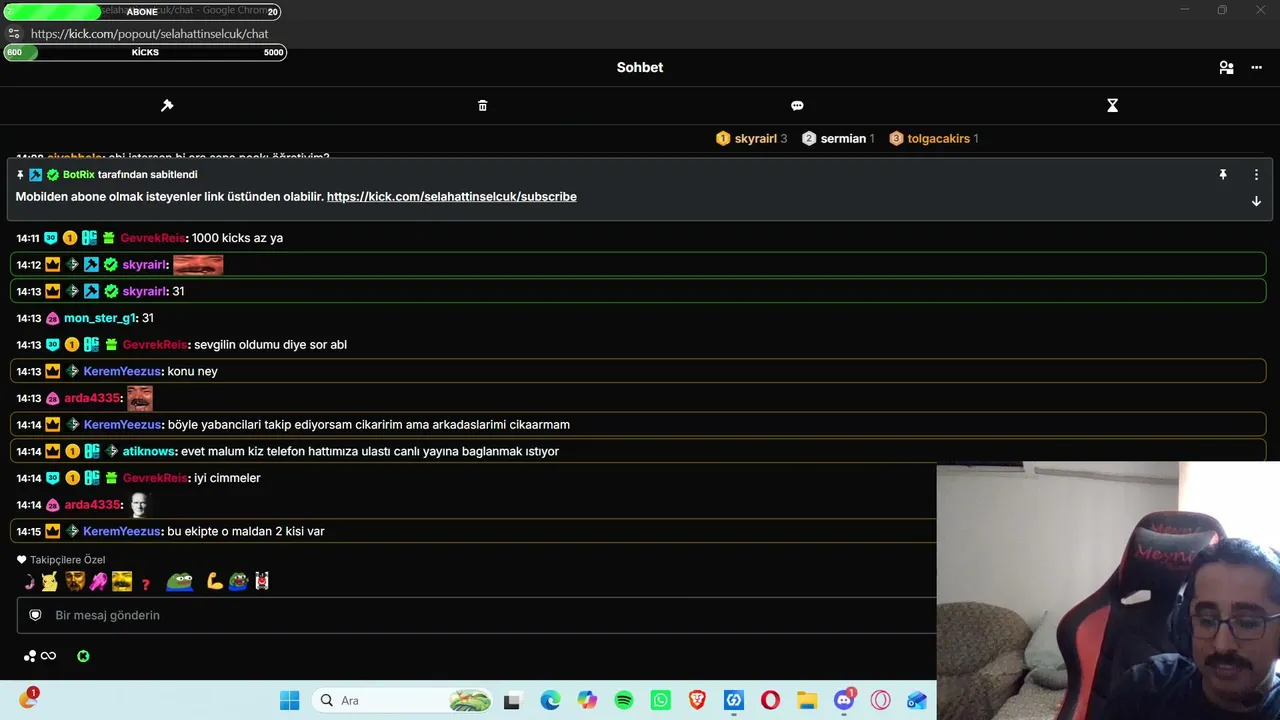
Task: Click the 'Takipçilere Özel' emote label
Action: [x=67, y=560]
